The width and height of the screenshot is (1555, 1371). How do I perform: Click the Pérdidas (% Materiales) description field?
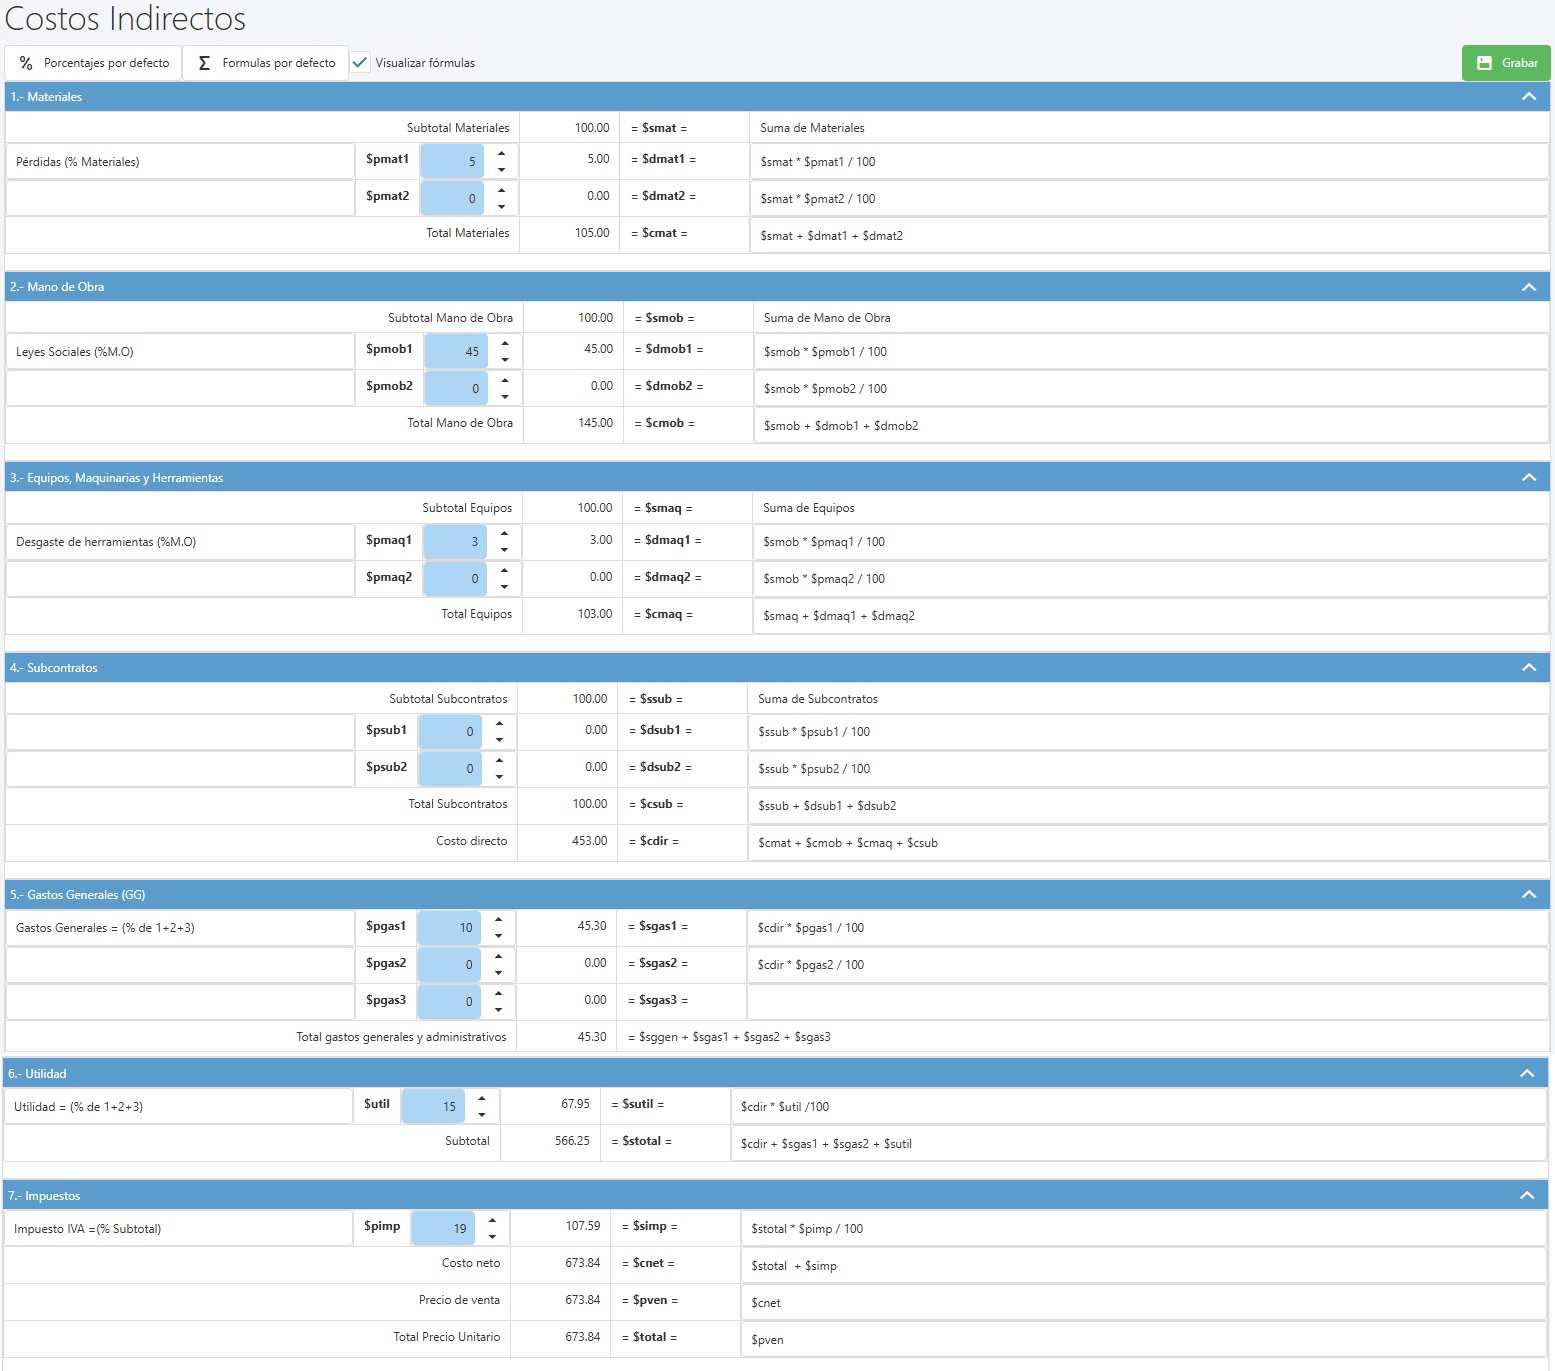[x=180, y=162]
